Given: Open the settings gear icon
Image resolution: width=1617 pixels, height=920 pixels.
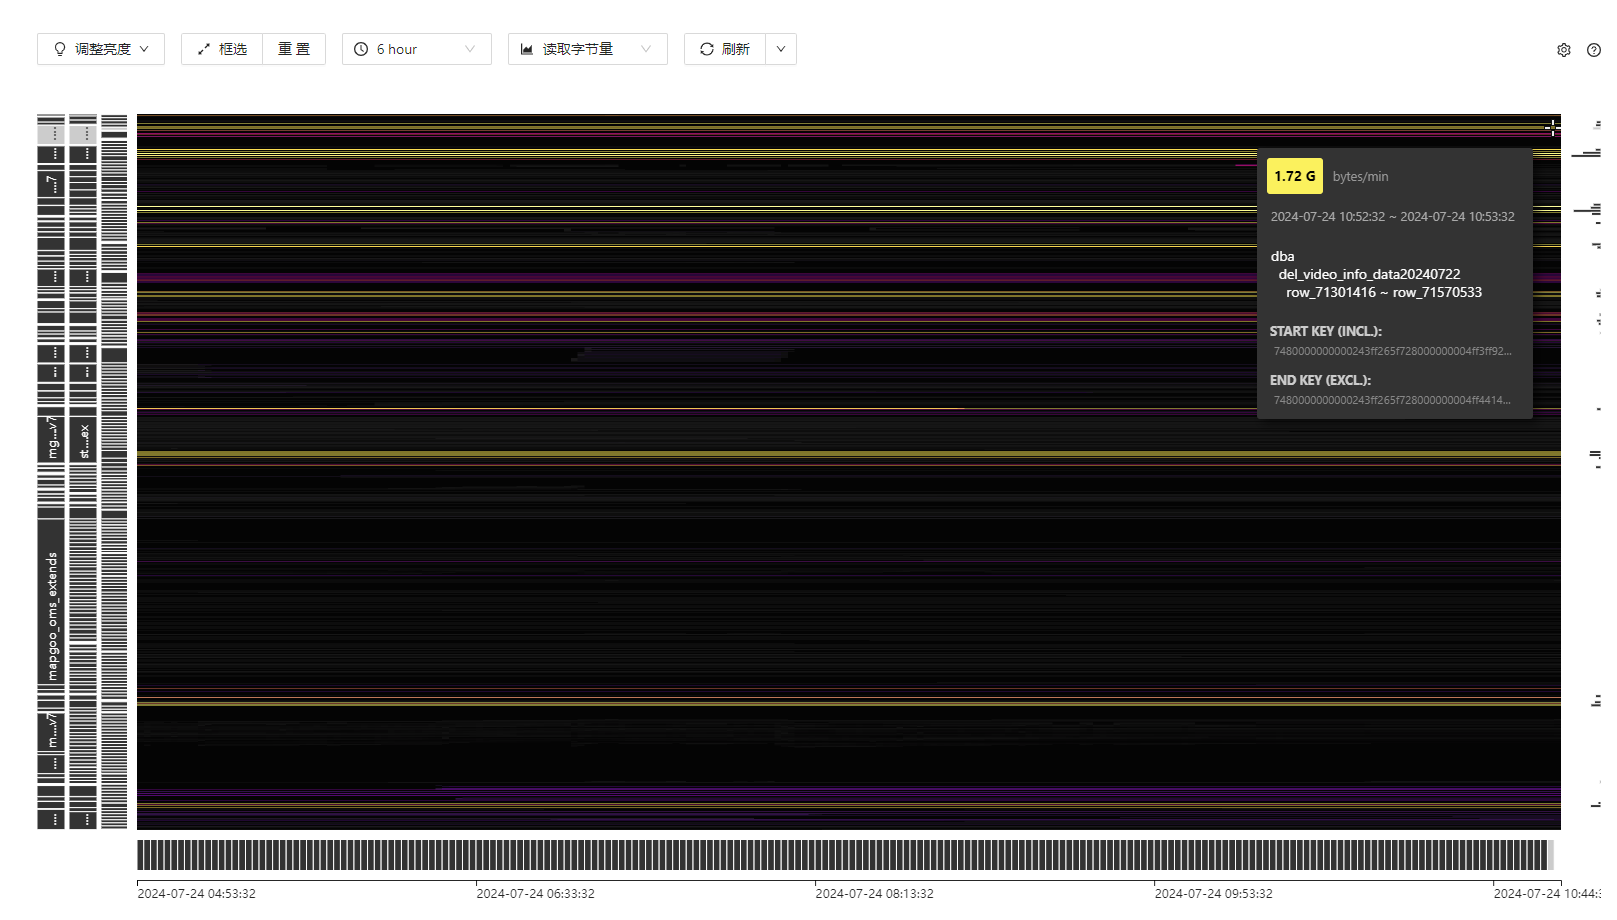Looking at the screenshot, I should tap(1563, 50).
